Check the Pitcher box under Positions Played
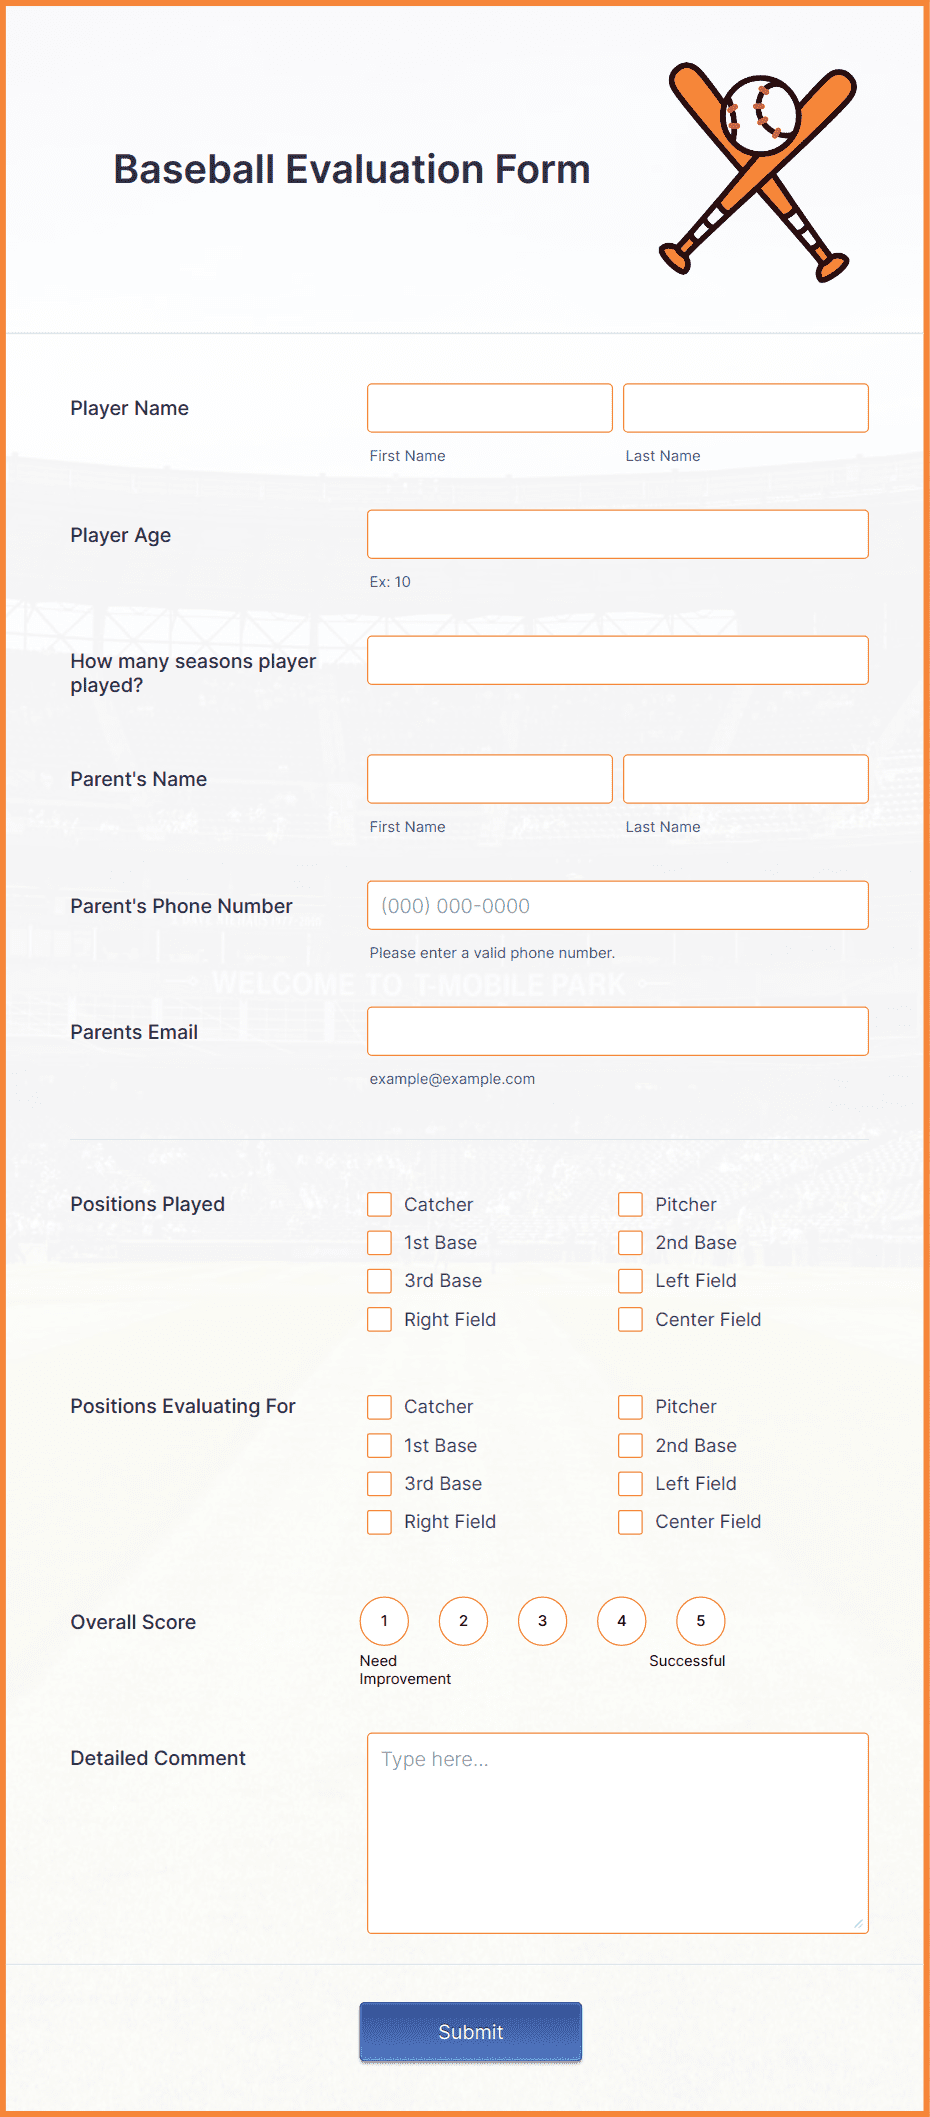 click(630, 1204)
